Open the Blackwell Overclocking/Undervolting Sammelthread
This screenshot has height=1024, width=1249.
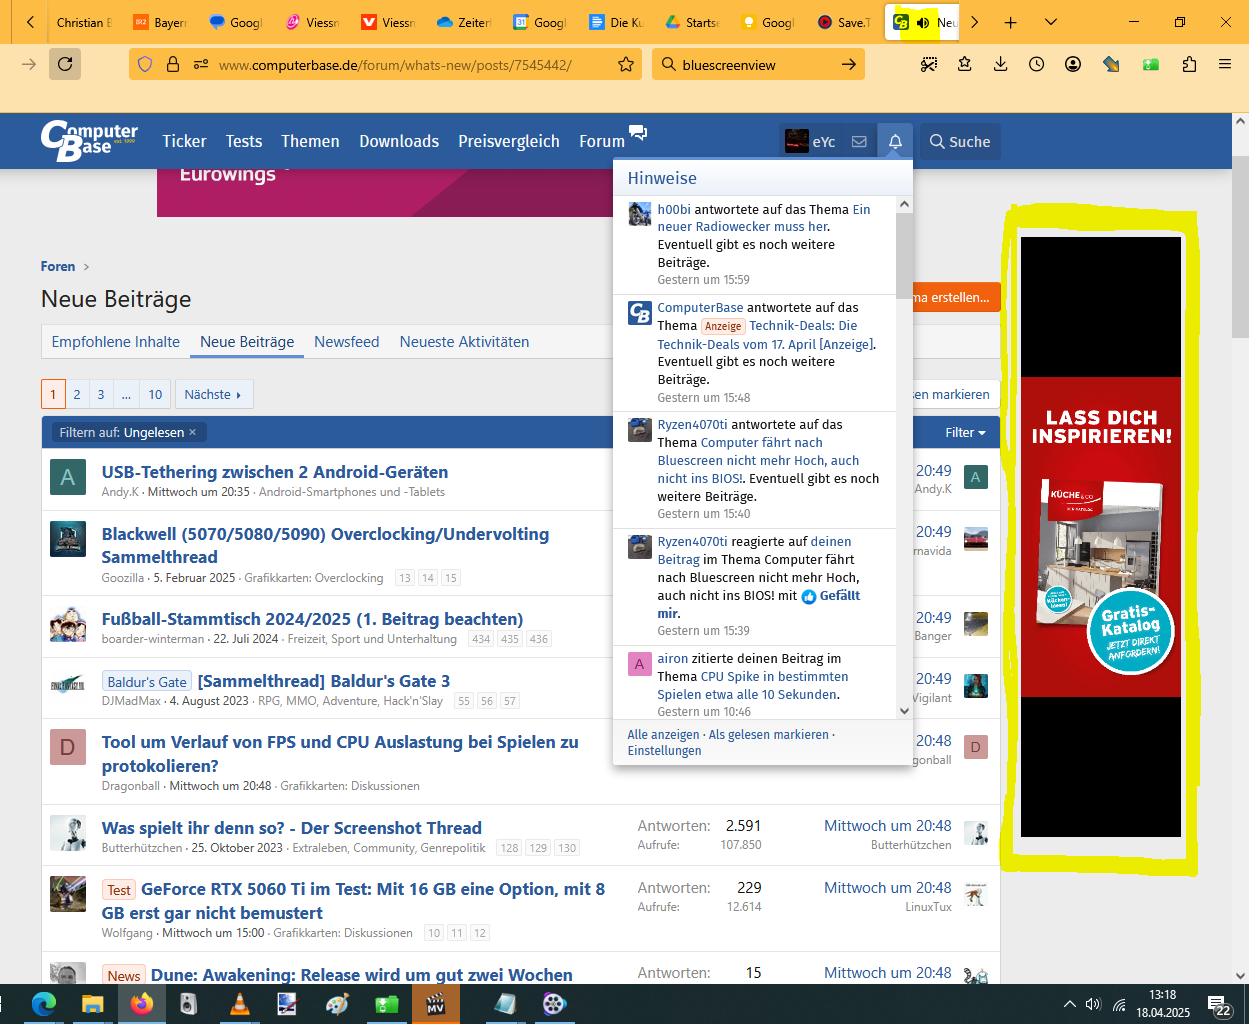tap(325, 545)
